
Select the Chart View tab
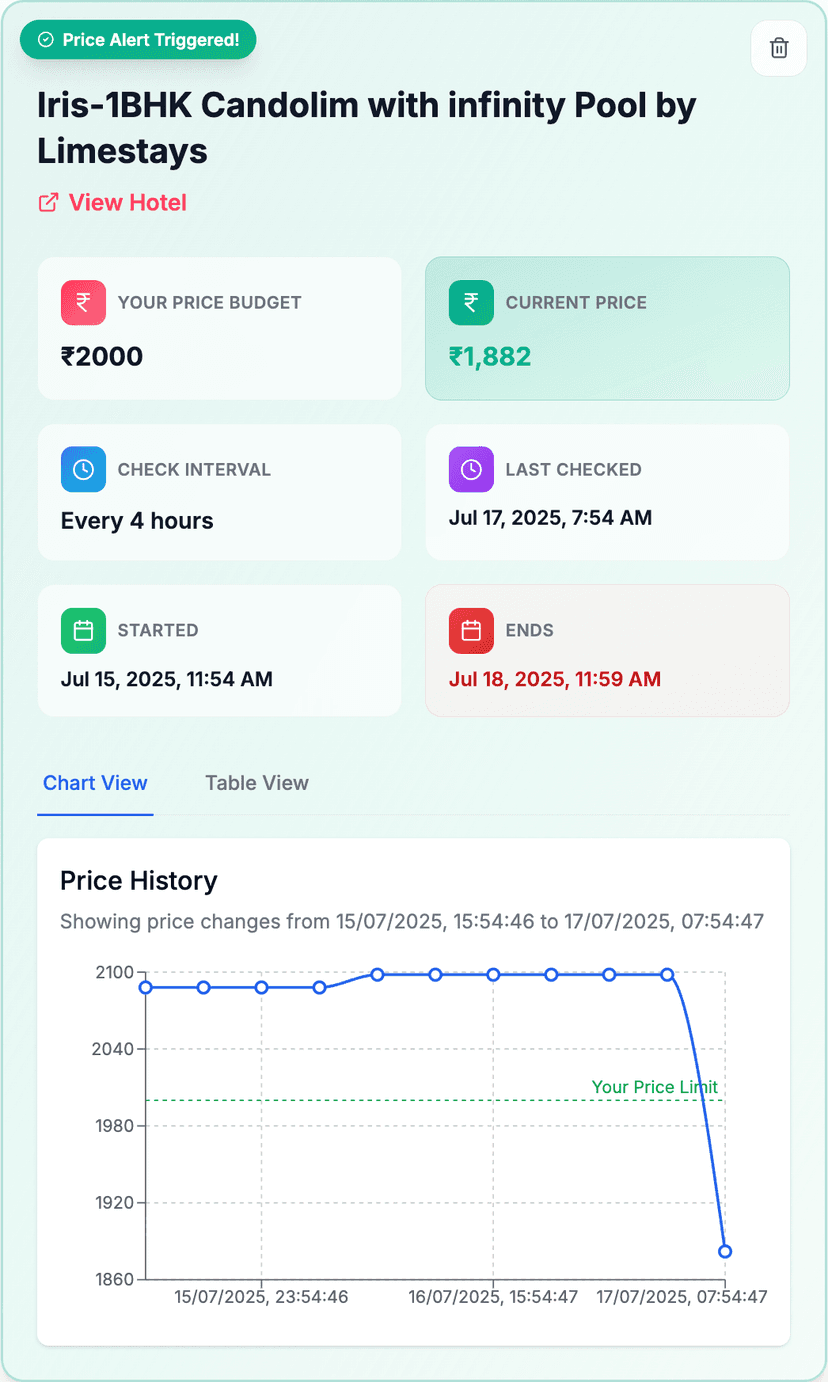pyautogui.click(x=95, y=783)
